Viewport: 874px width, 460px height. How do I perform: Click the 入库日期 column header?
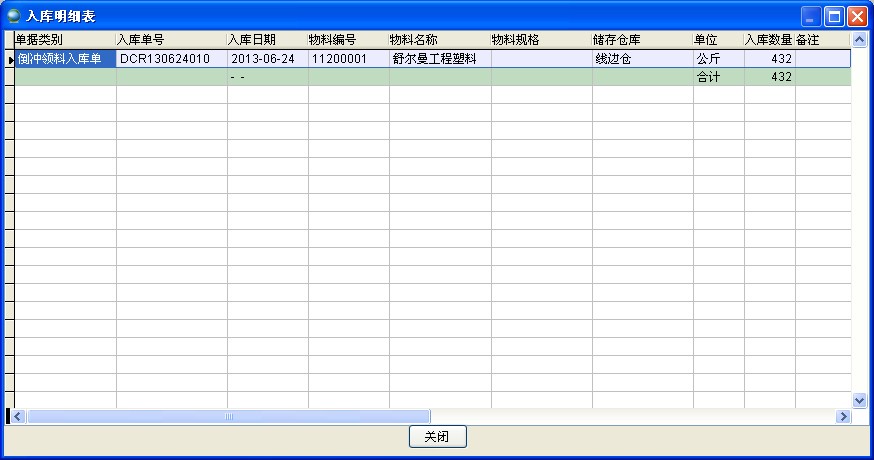[267, 40]
